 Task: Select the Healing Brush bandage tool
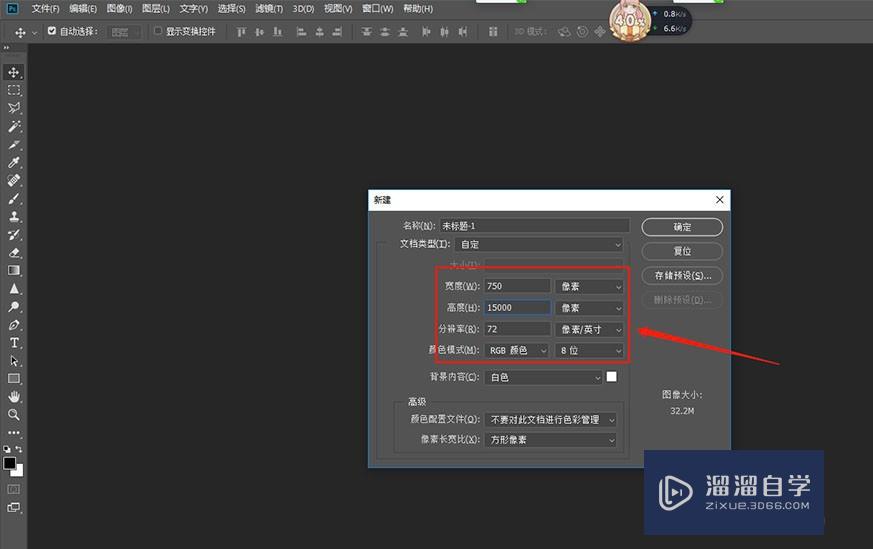click(14, 180)
